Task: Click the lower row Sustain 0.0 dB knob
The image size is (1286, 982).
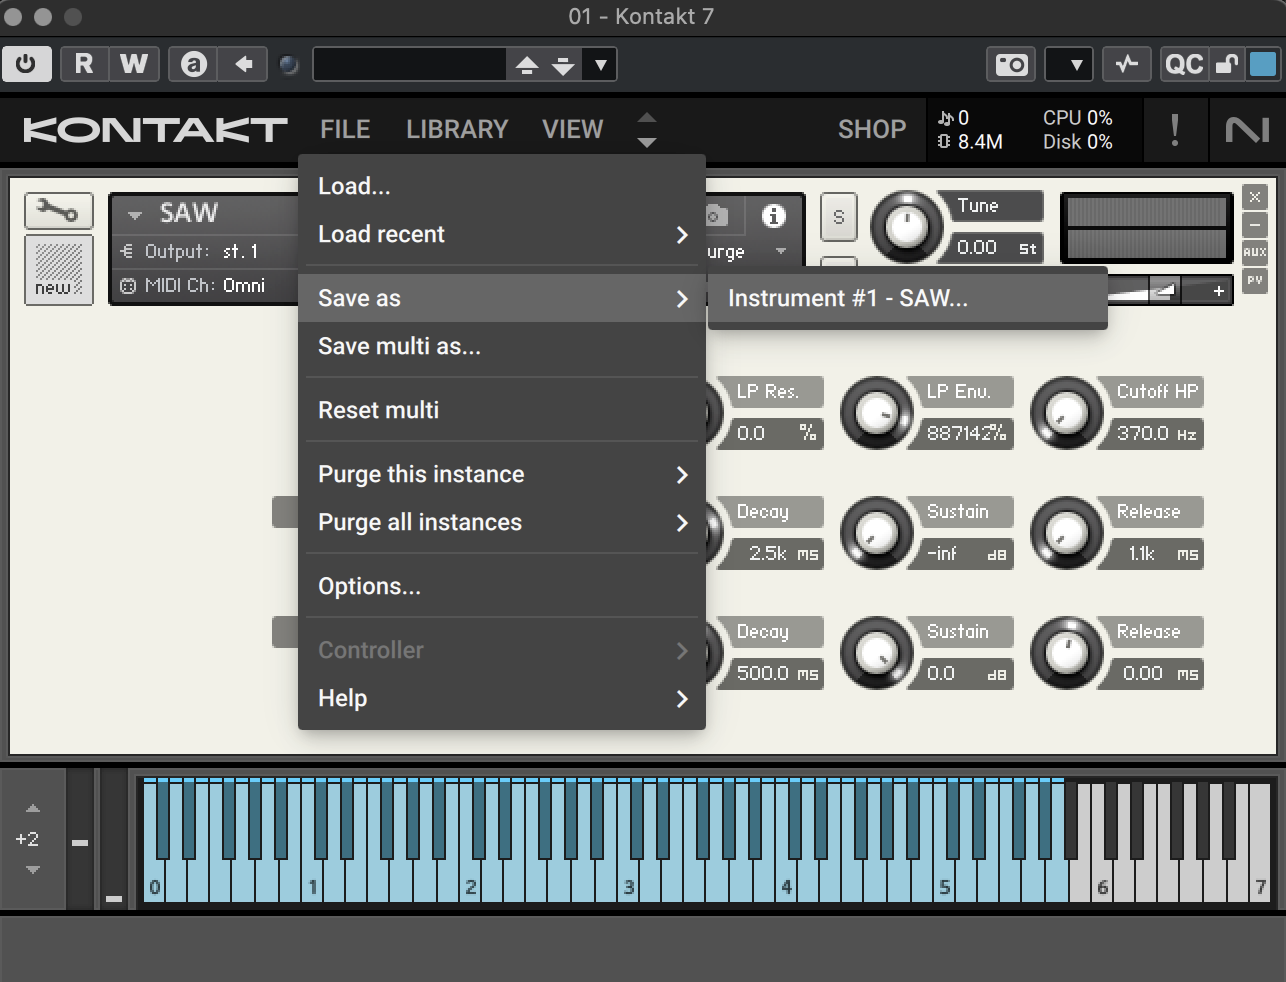Action: 877,653
